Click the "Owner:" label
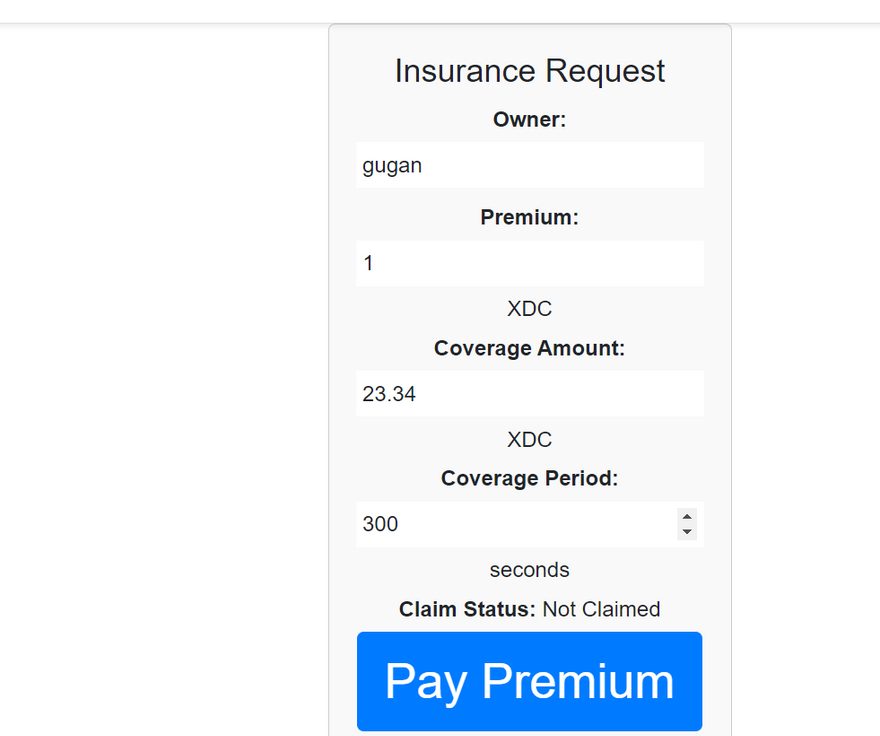 click(x=529, y=120)
